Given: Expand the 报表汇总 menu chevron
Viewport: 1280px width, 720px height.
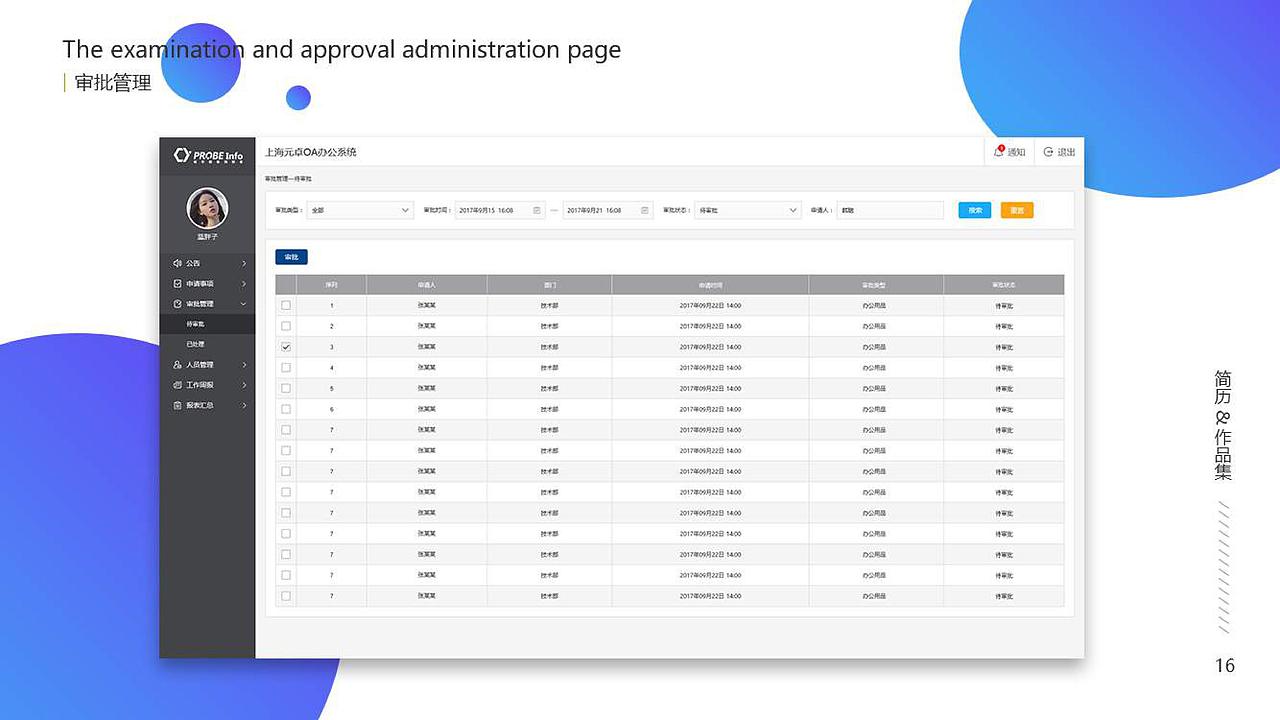Looking at the screenshot, I should coord(244,405).
